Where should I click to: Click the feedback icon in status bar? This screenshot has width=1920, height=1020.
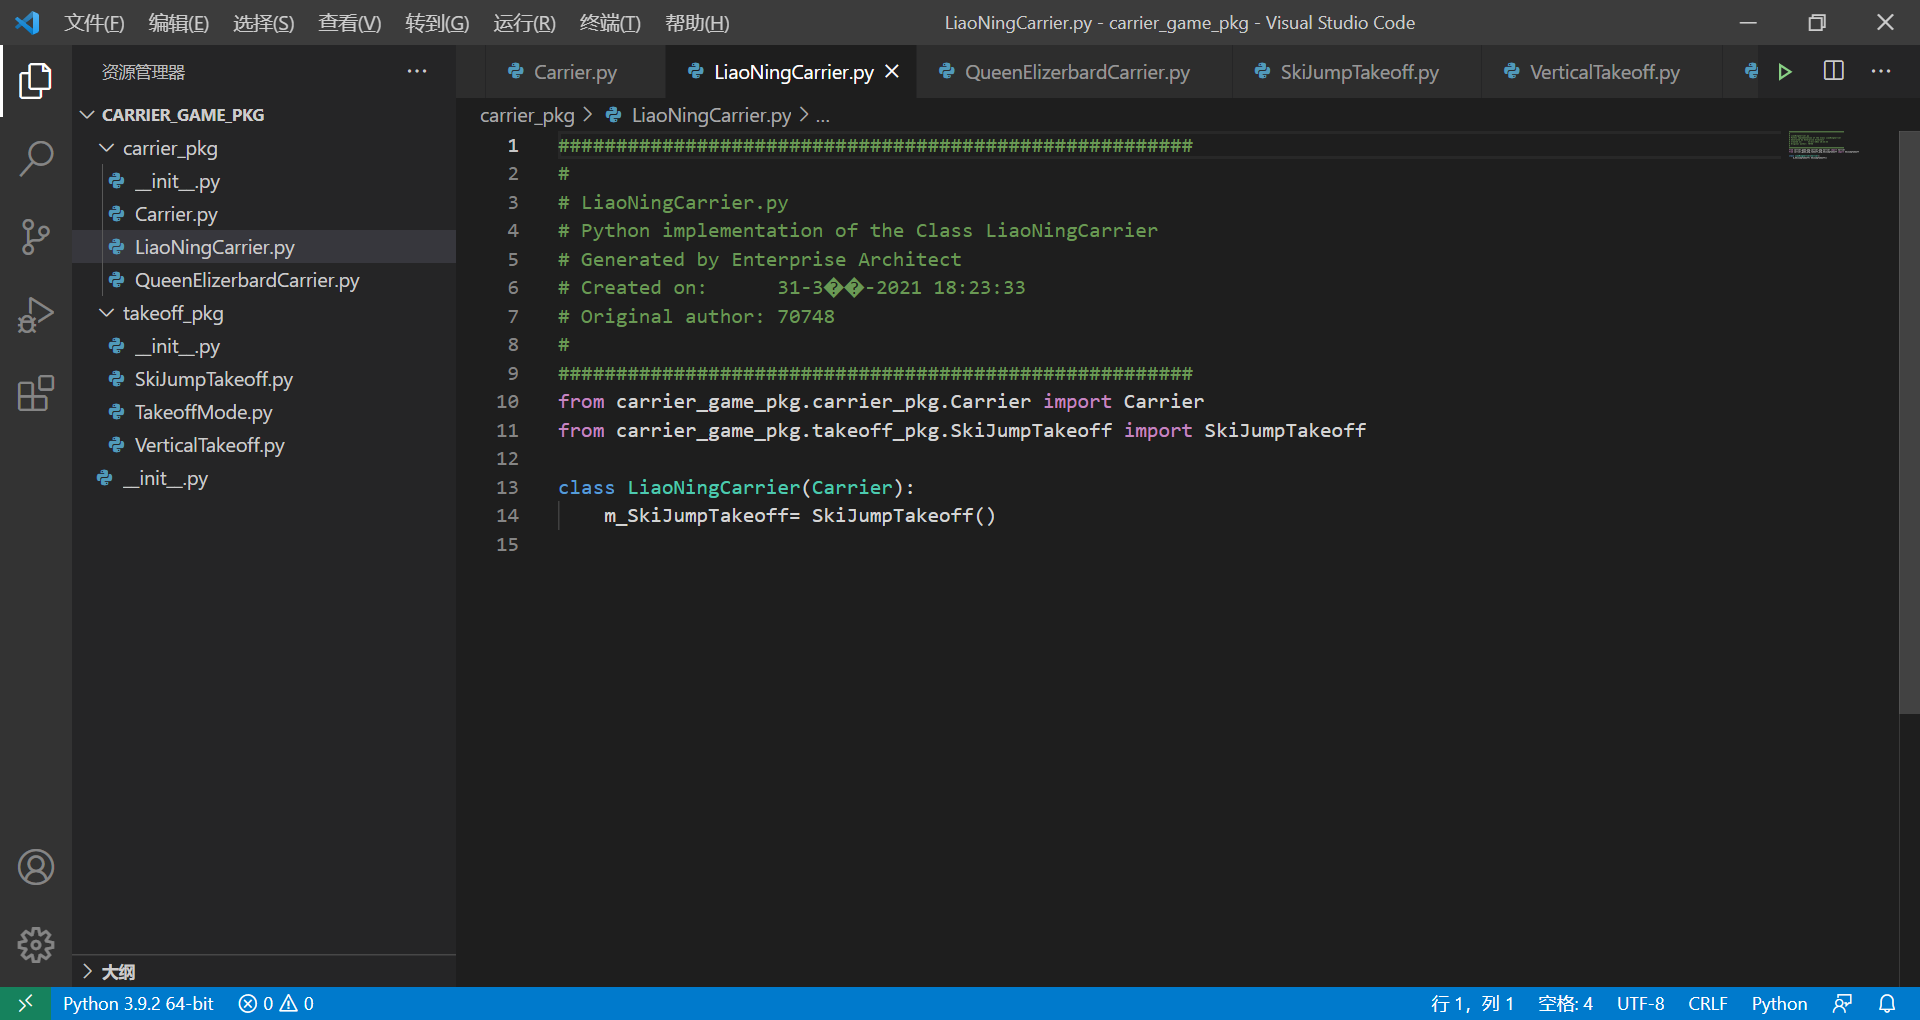tap(1843, 1003)
